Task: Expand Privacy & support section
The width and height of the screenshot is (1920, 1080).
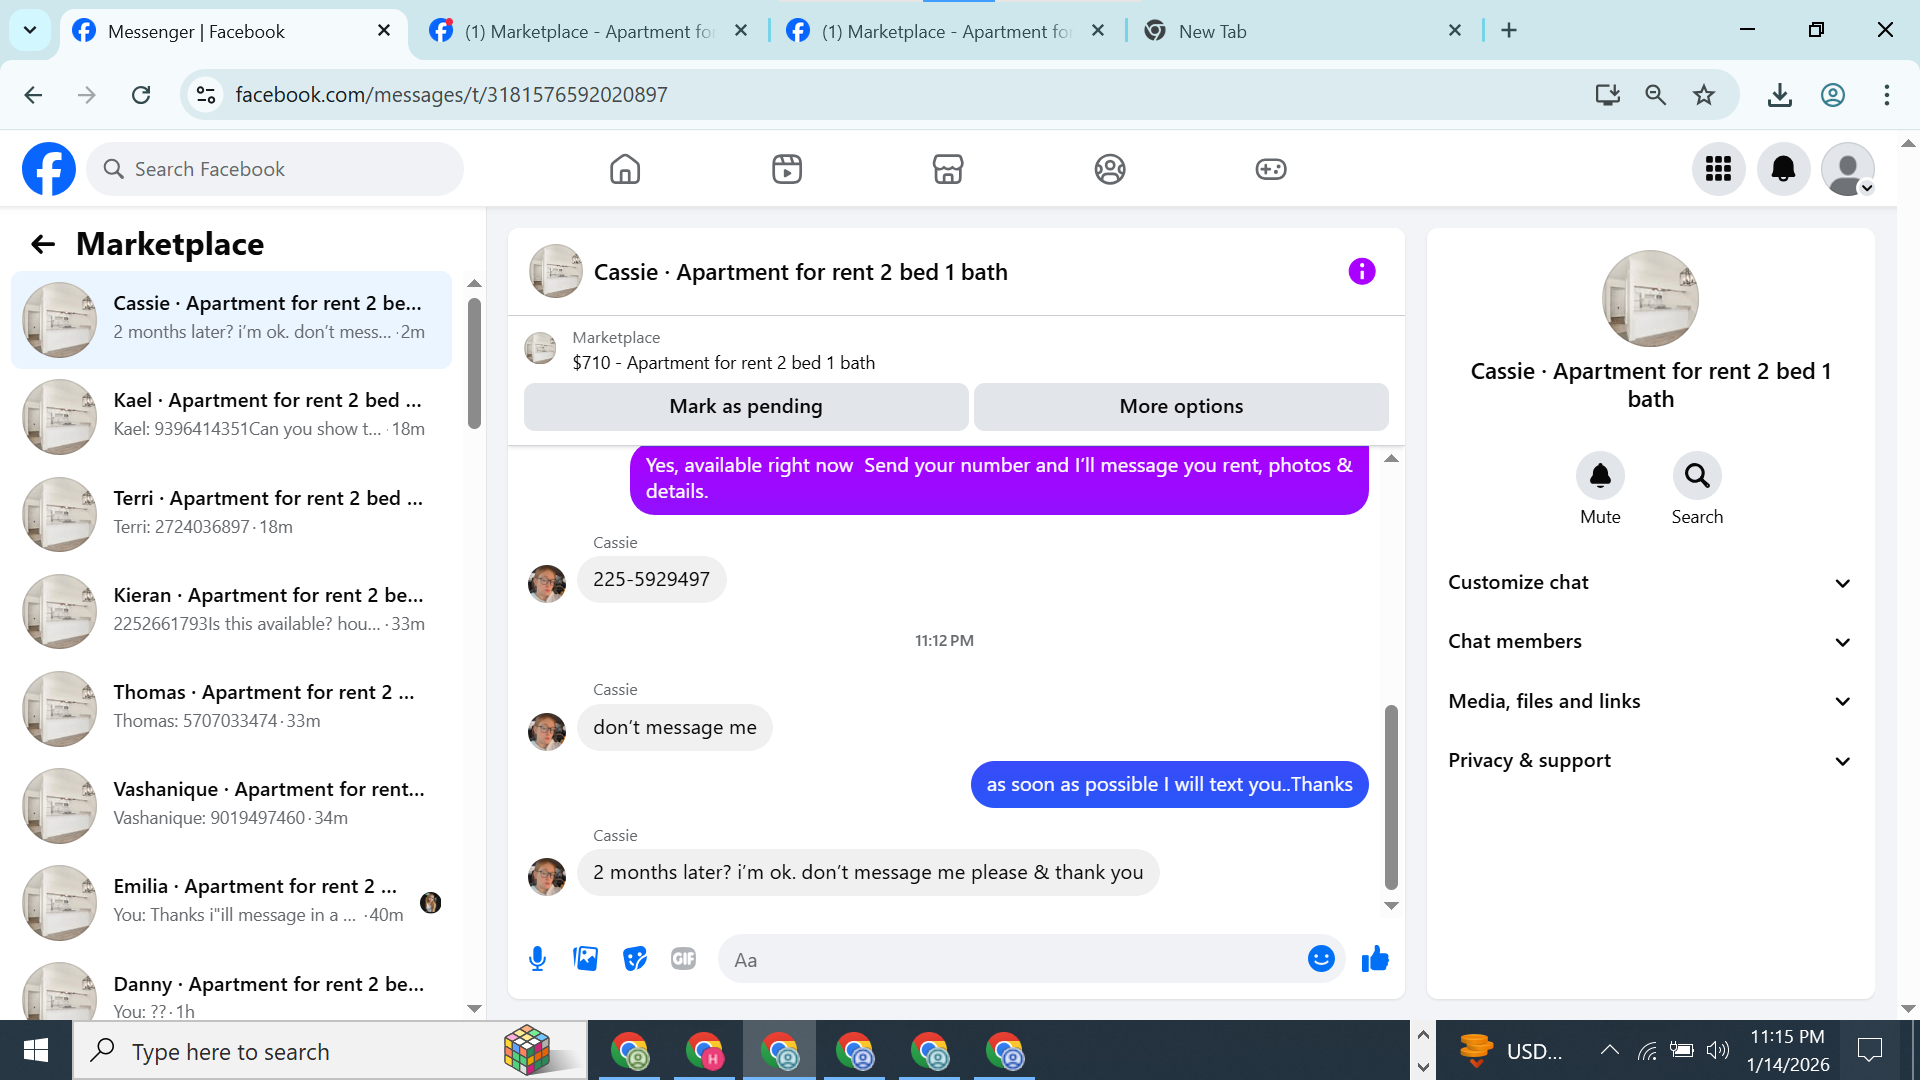Action: (1650, 761)
